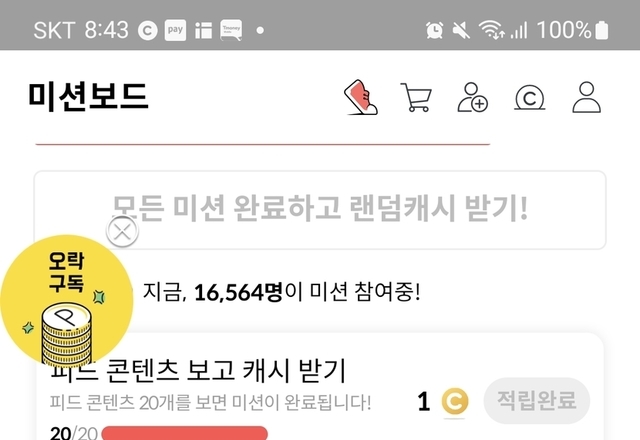Close the floating 오락 구독 bubble
This screenshot has height=440, width=640.
(122, 232)
